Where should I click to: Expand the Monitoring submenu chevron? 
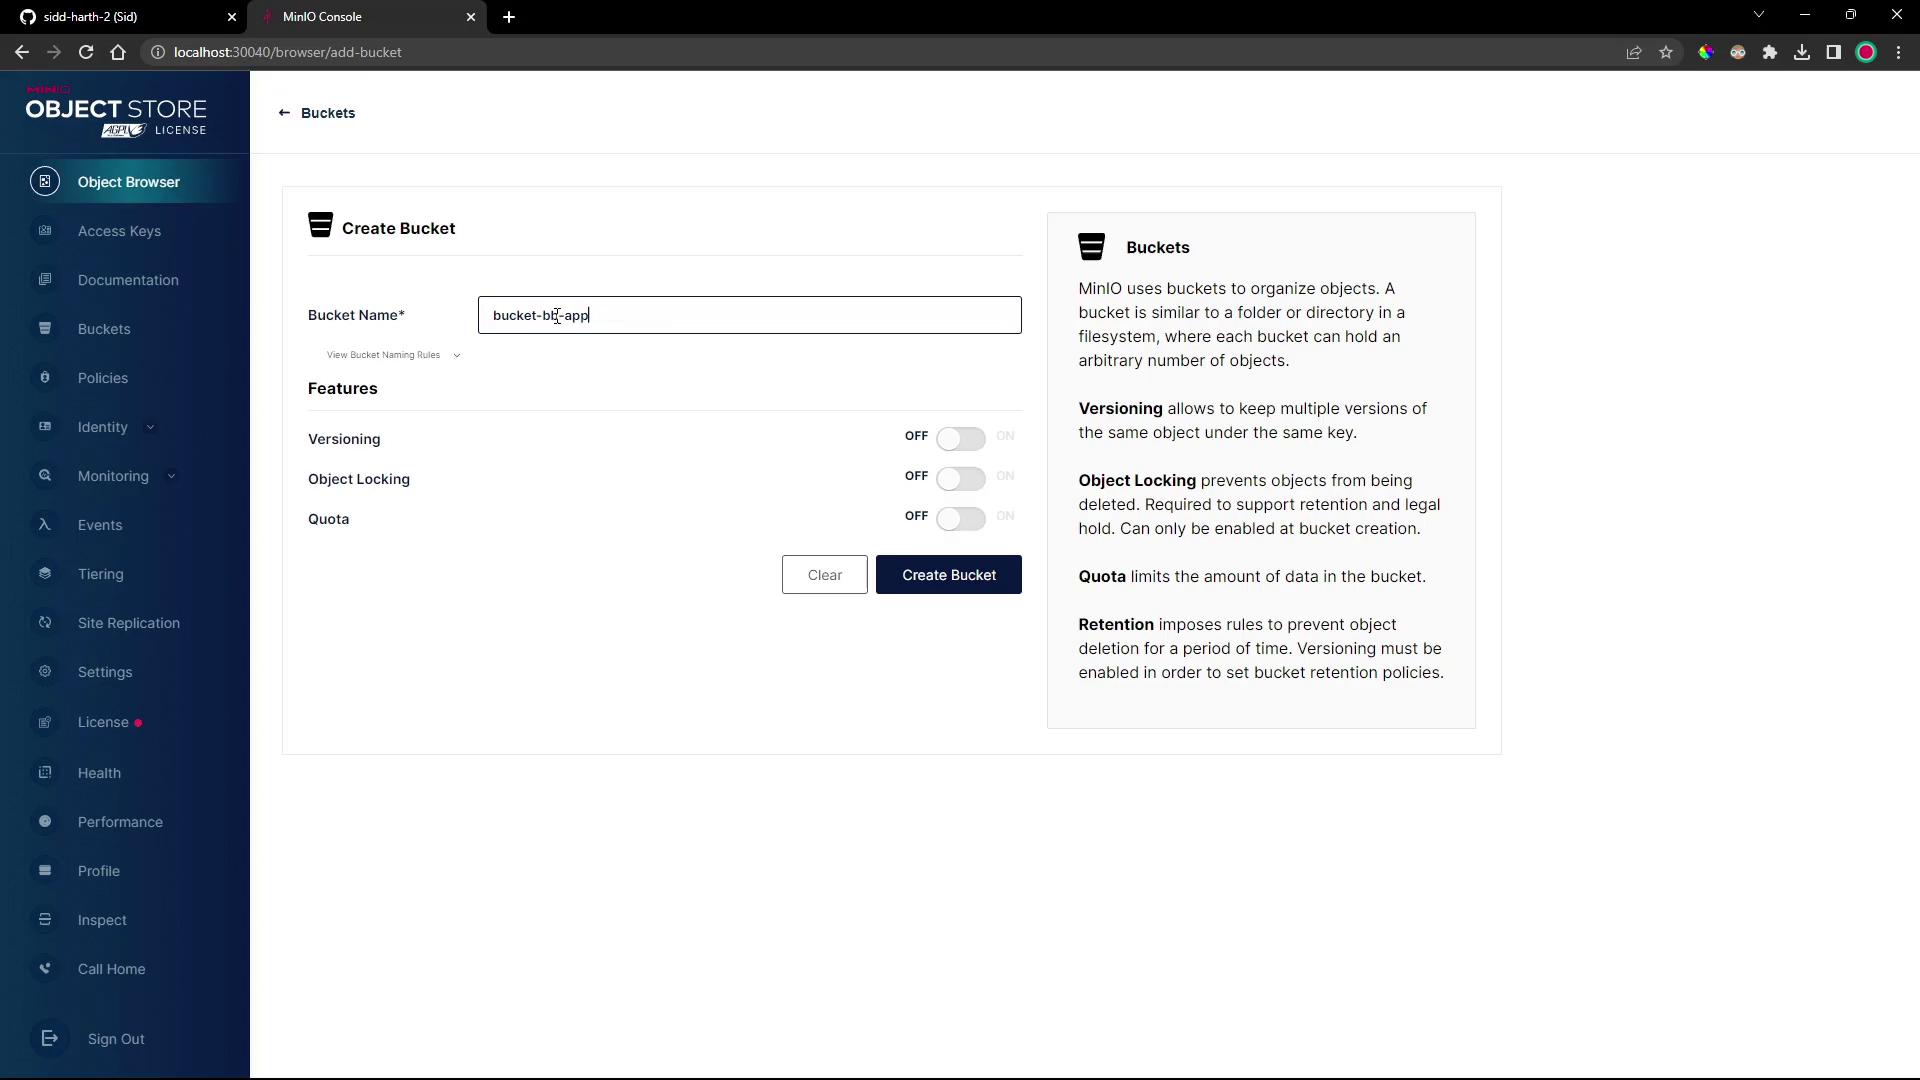[171, 477]
